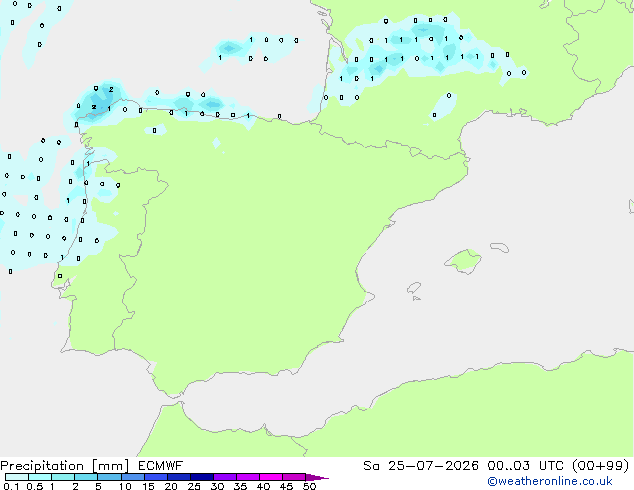The image size is (634, 490).
Task: Click the legend value "30"
Action: pos(217,486)
